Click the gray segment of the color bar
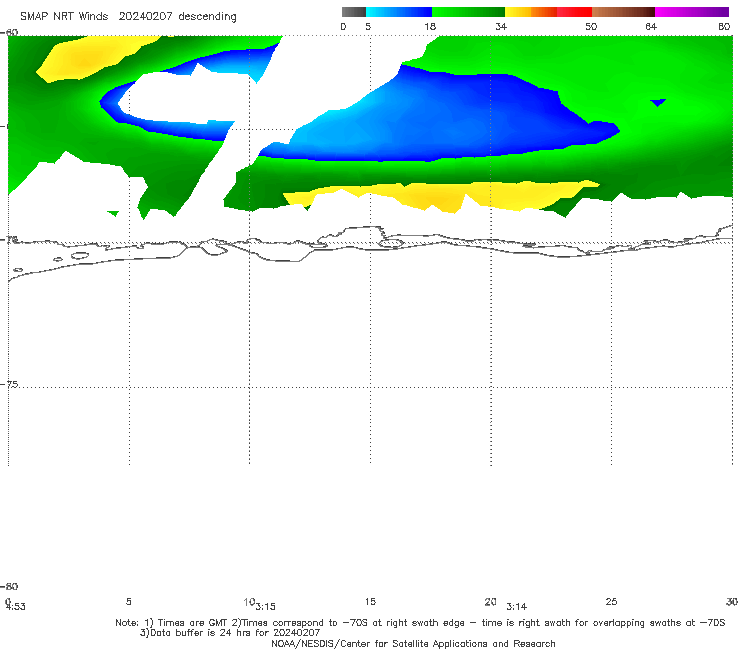Viewport: 740px width, 650px height. click(354, 12)
